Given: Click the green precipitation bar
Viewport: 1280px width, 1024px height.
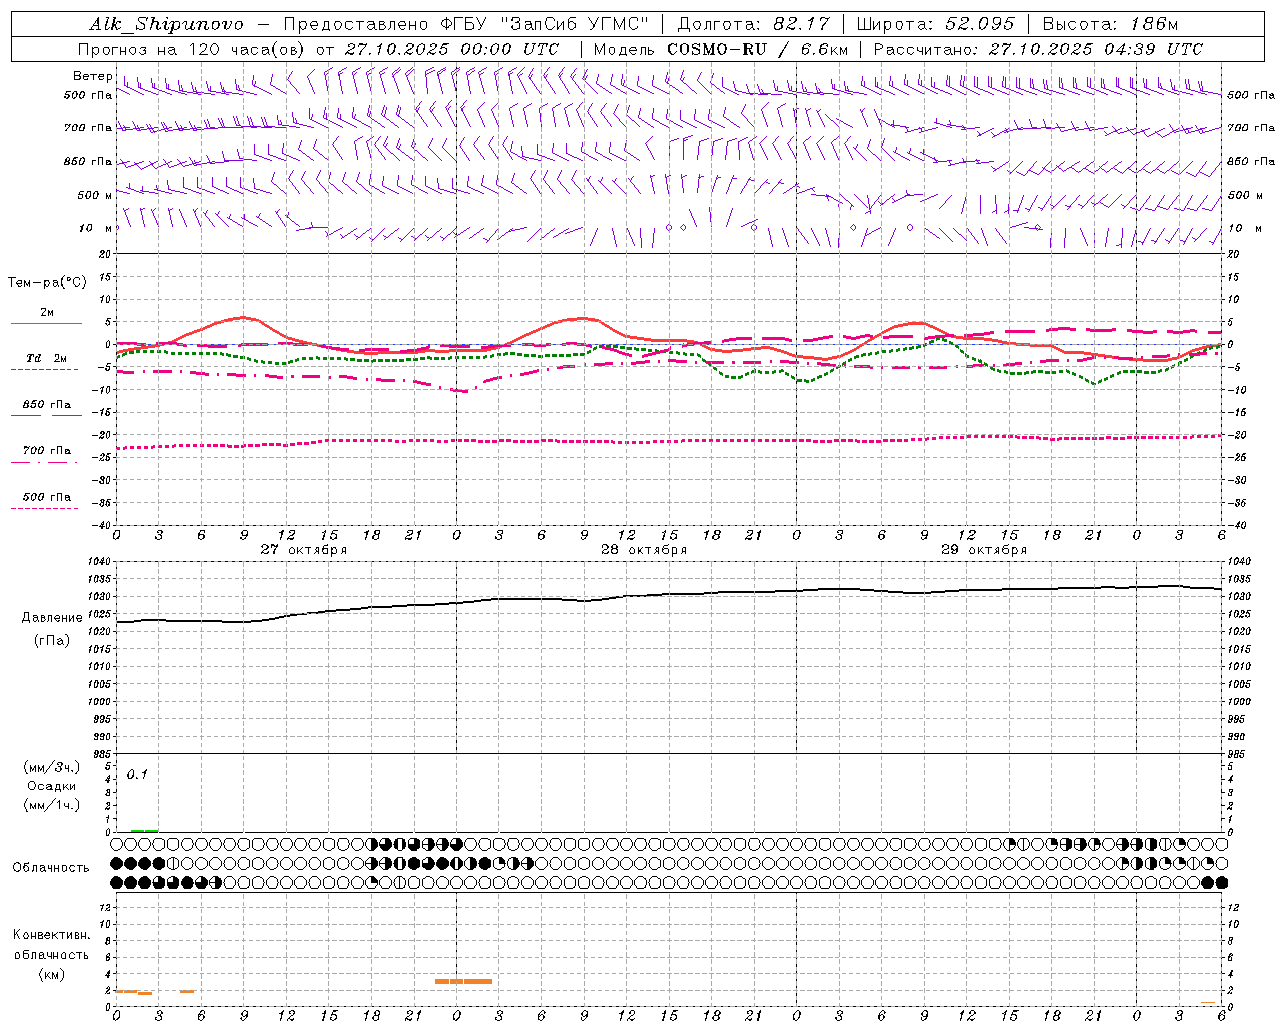Looking at the screenshot, I should tap(144, 831).
